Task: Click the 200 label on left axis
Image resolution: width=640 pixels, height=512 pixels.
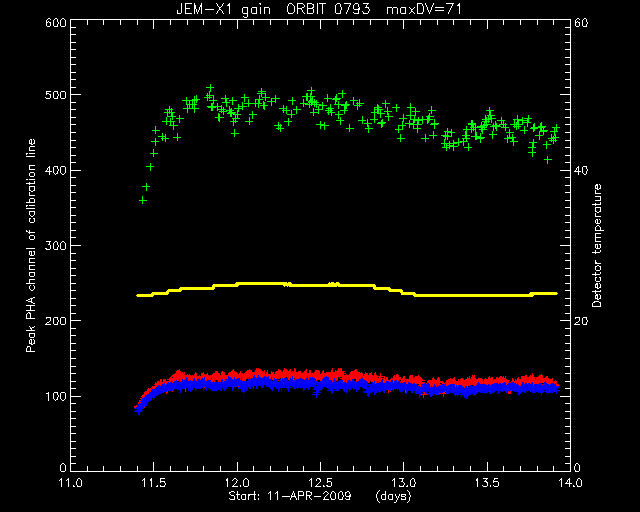Action: [x=56, y=321]
